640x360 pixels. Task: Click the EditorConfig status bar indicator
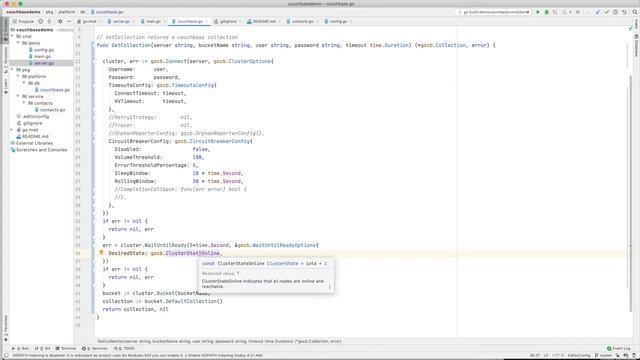(x=579, y=356)
